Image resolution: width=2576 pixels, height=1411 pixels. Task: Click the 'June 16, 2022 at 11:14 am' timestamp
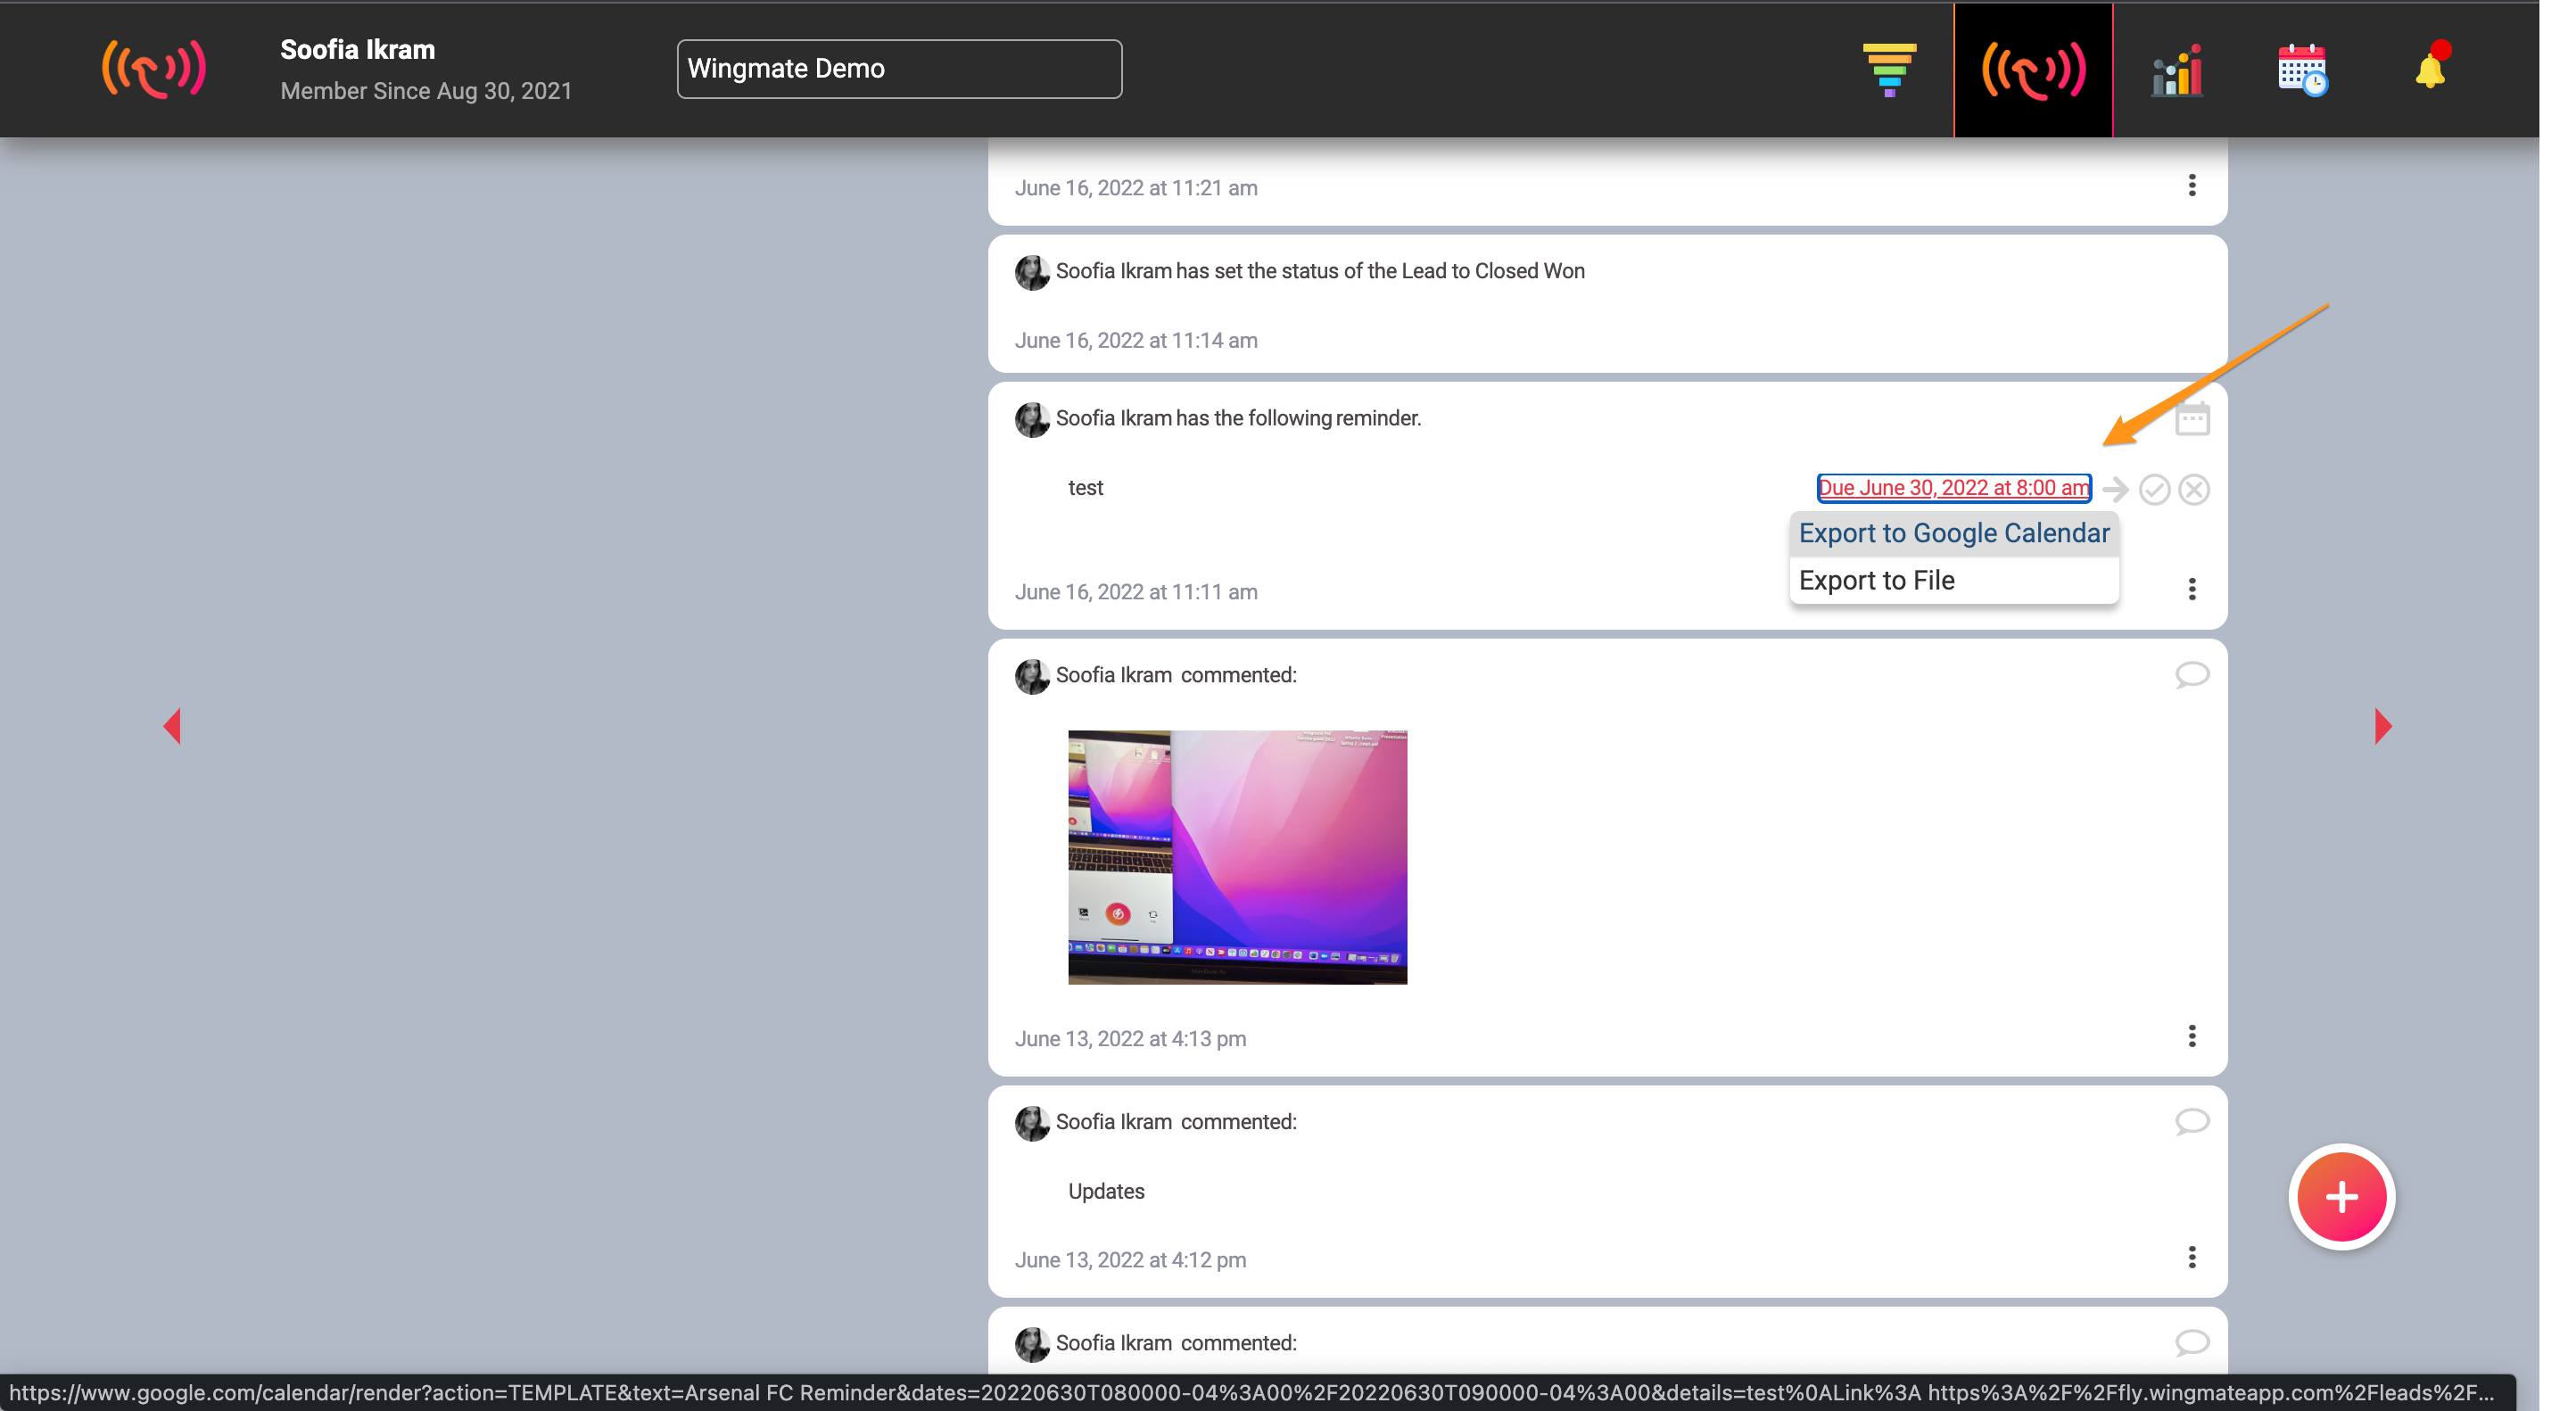(1136, 341)
